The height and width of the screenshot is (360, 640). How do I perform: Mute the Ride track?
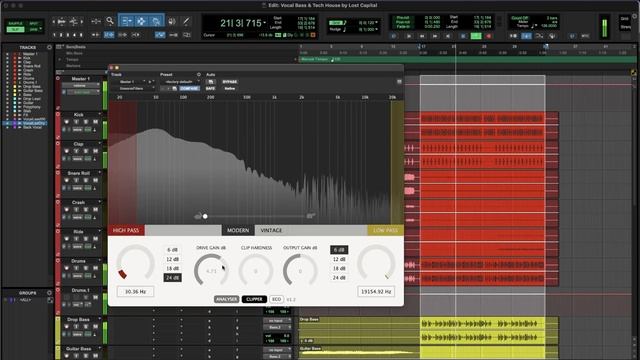(96, 239)
